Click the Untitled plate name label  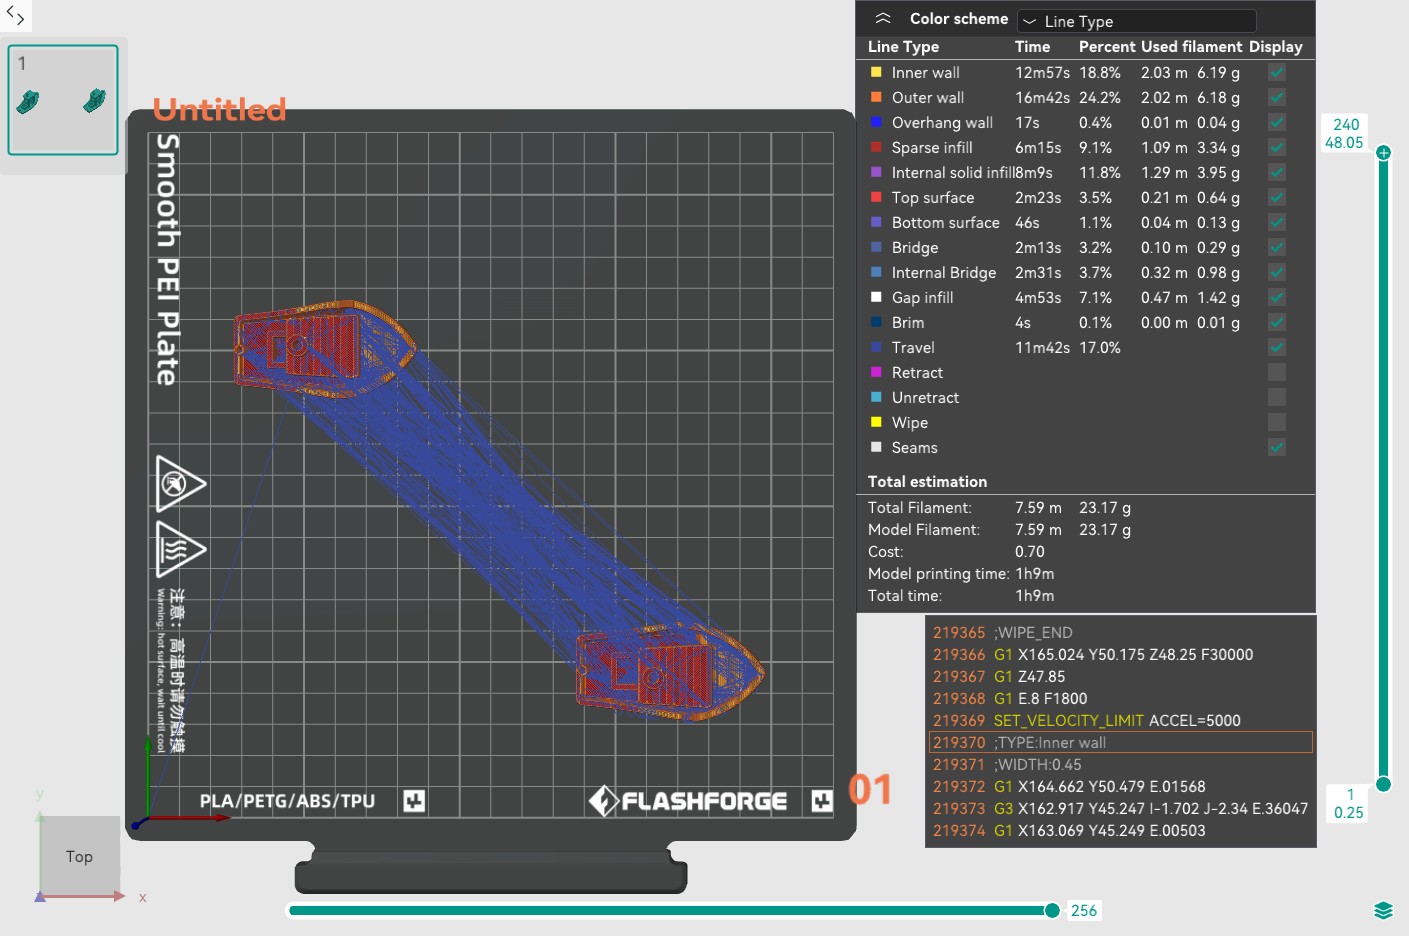pyautogui.click(x=219, y=108)
